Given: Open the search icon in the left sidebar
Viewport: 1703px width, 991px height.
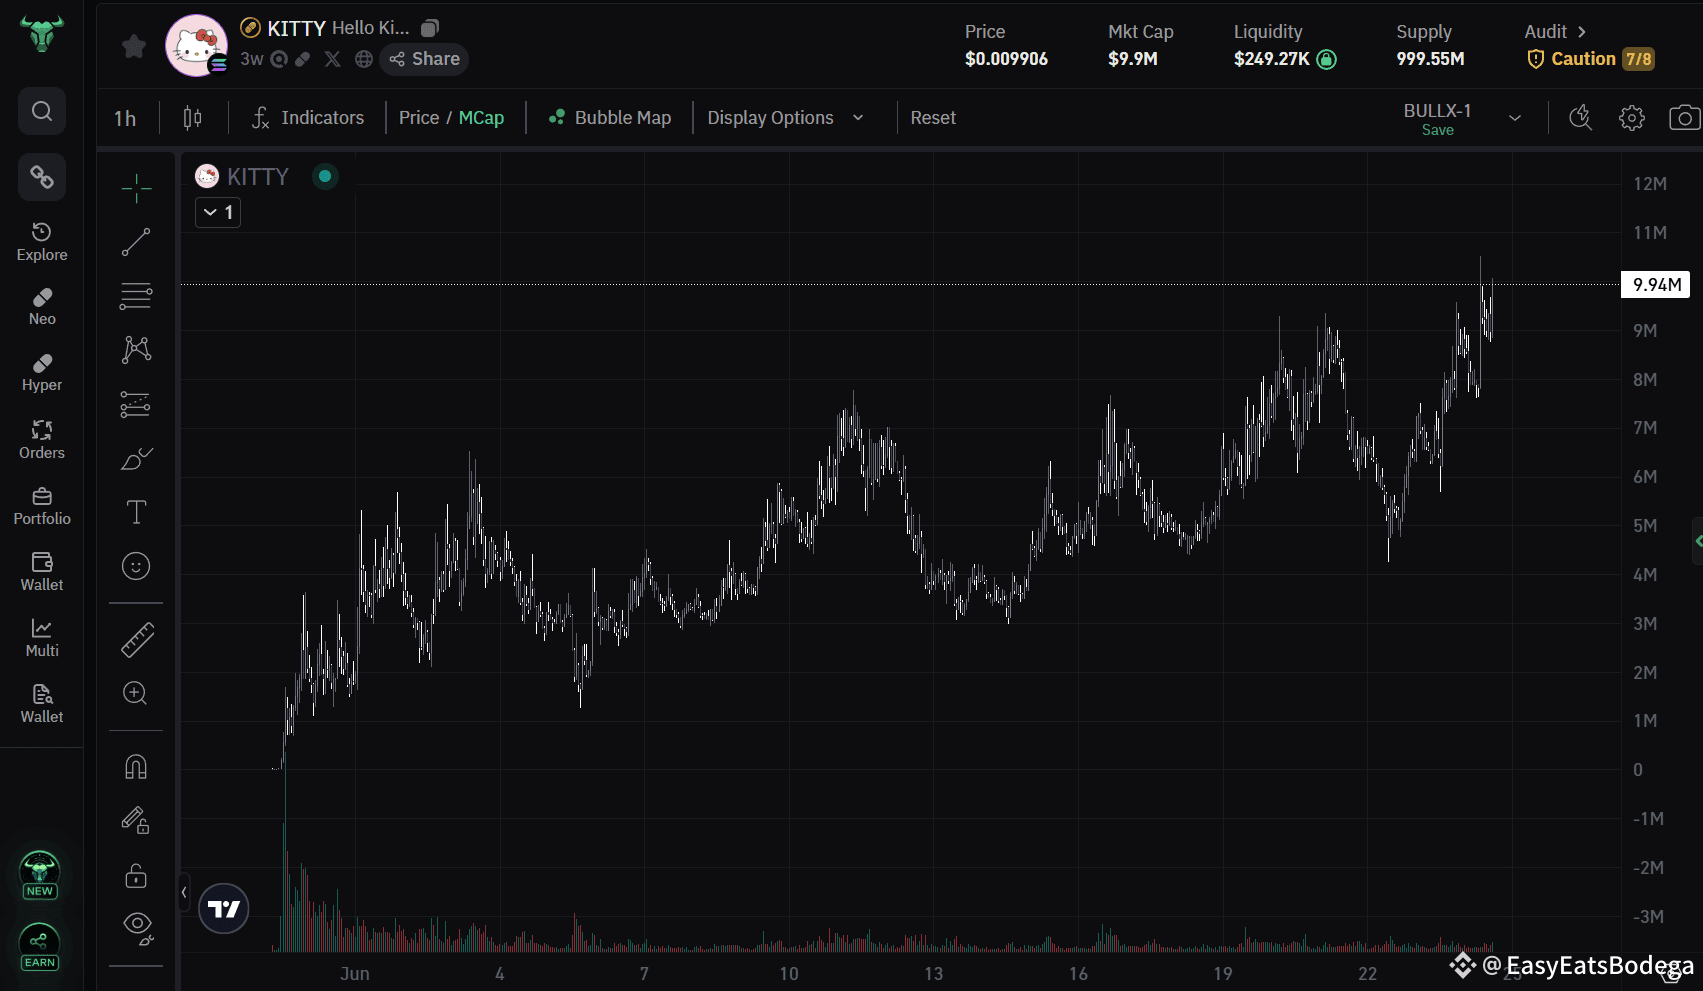Looking at the screenshot, I should click(x=42, y=111).
